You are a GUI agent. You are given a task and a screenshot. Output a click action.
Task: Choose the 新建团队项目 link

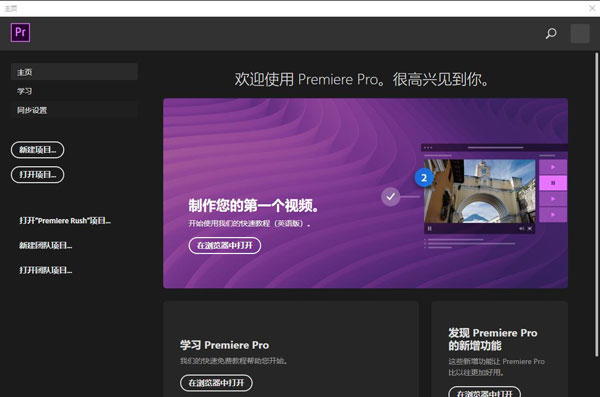pyautogui.click(x=46, y=245)
